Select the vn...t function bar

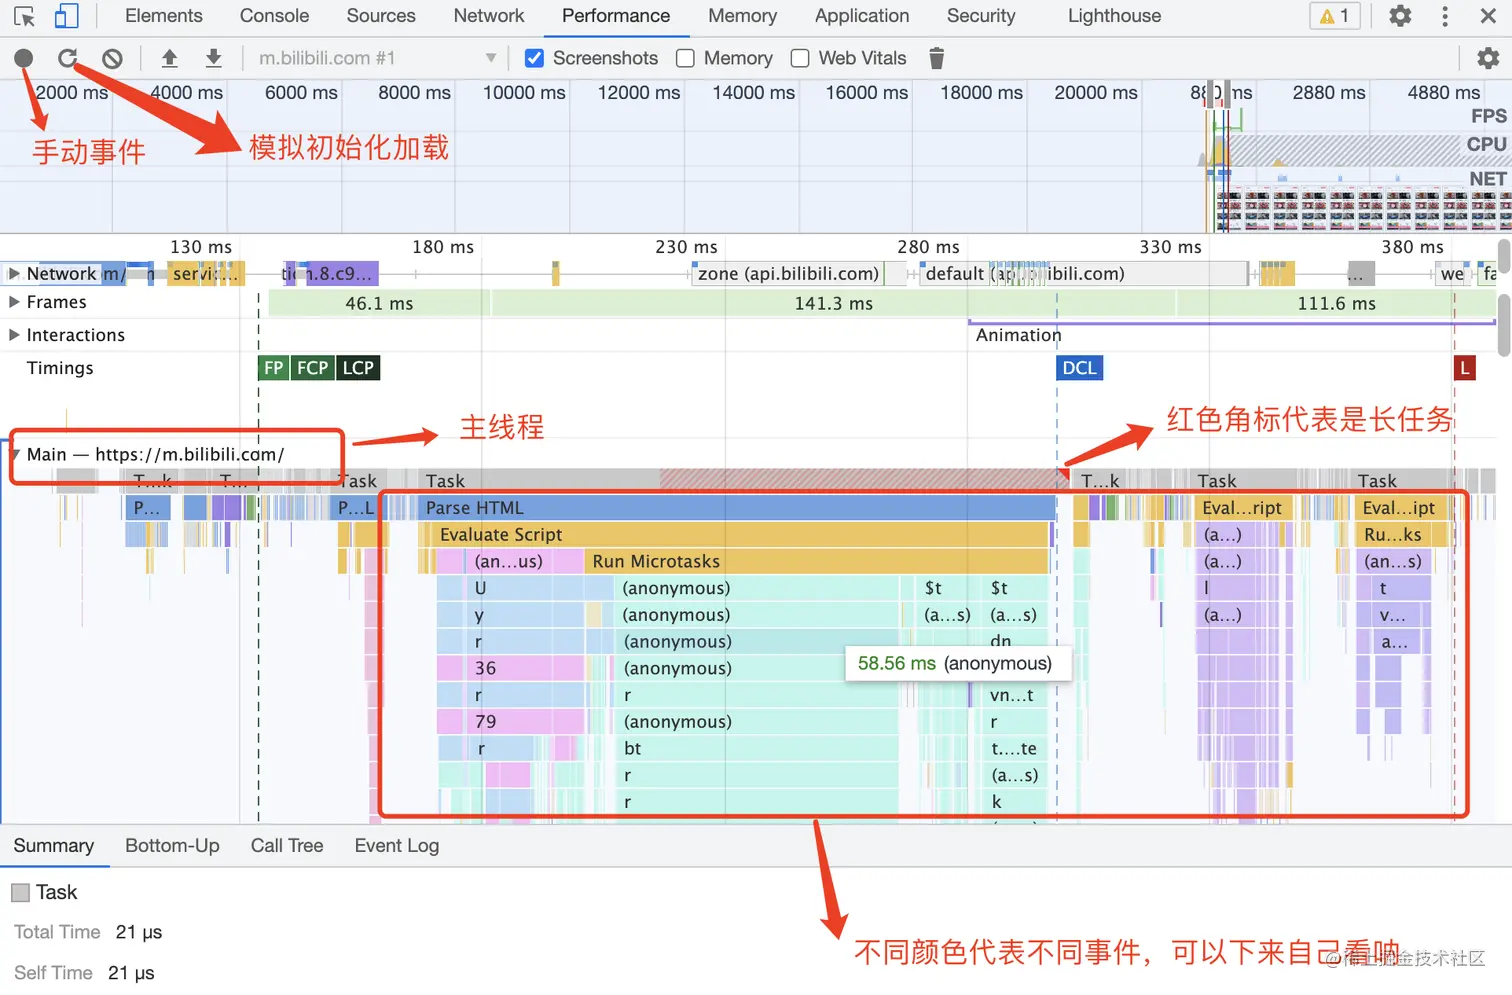click(1015, 695)
